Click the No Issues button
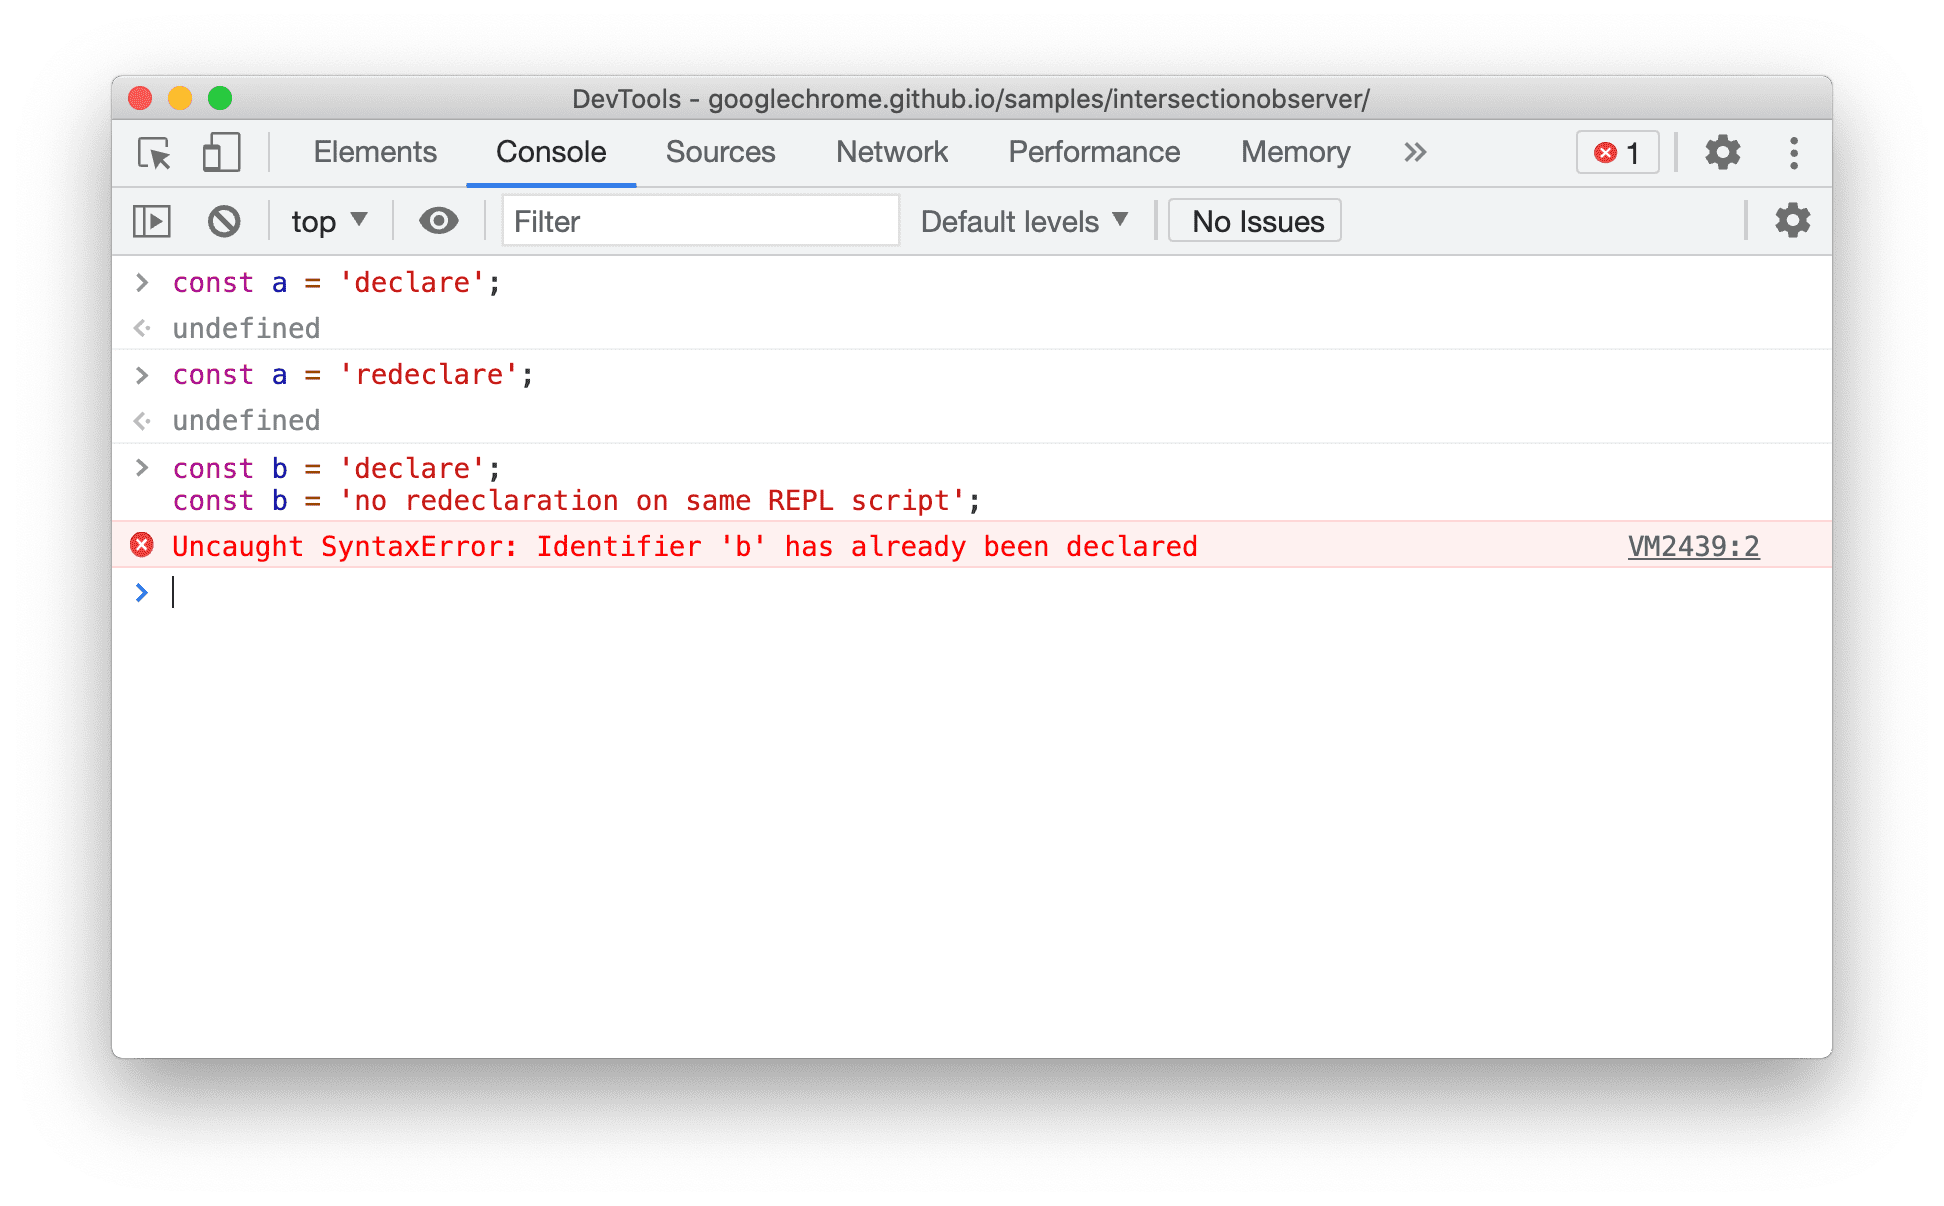 [1258, 221]
